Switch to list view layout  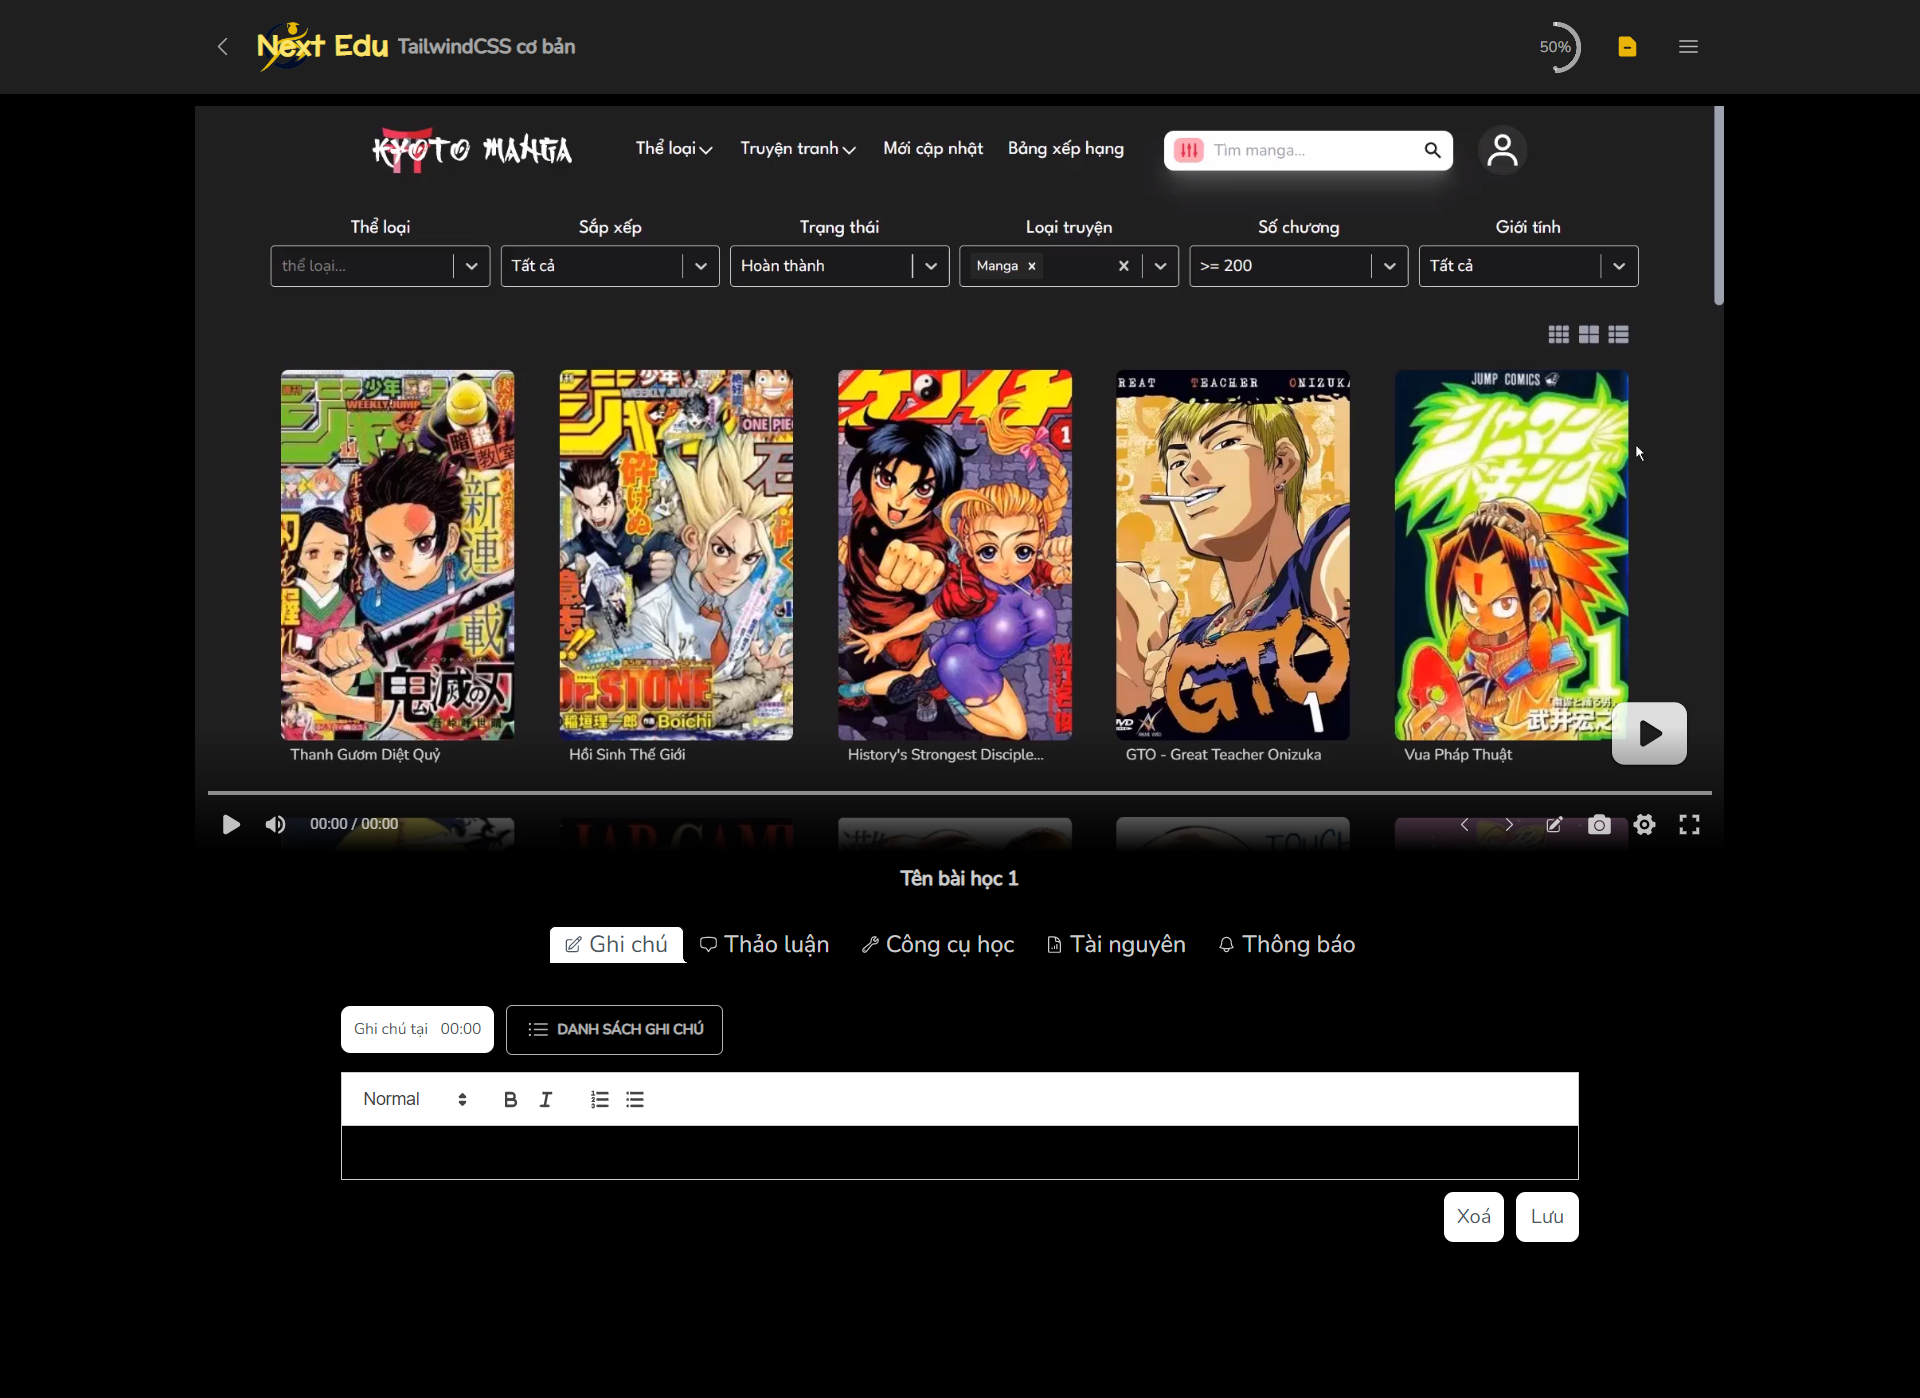[x=1618, y=334]
